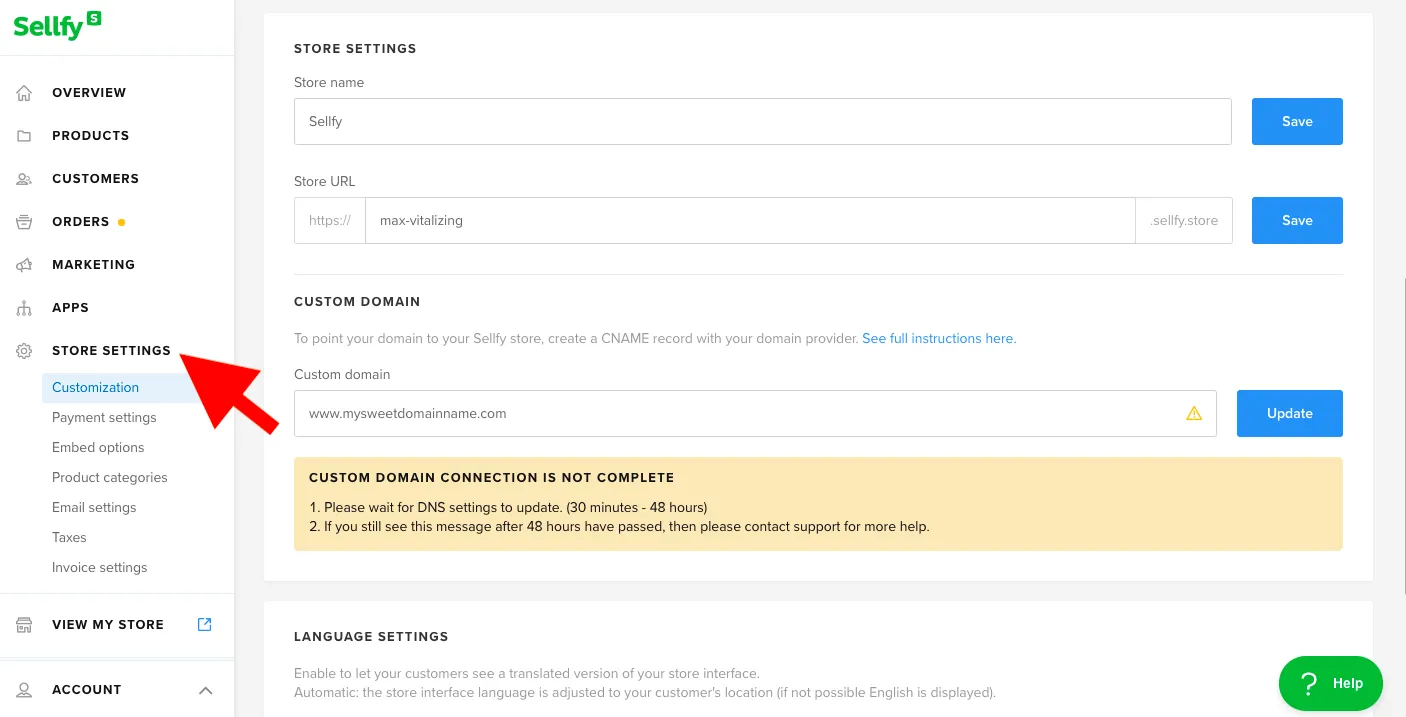Click the Products folder icon
The image size is (1406, 717).
(25, 136)
